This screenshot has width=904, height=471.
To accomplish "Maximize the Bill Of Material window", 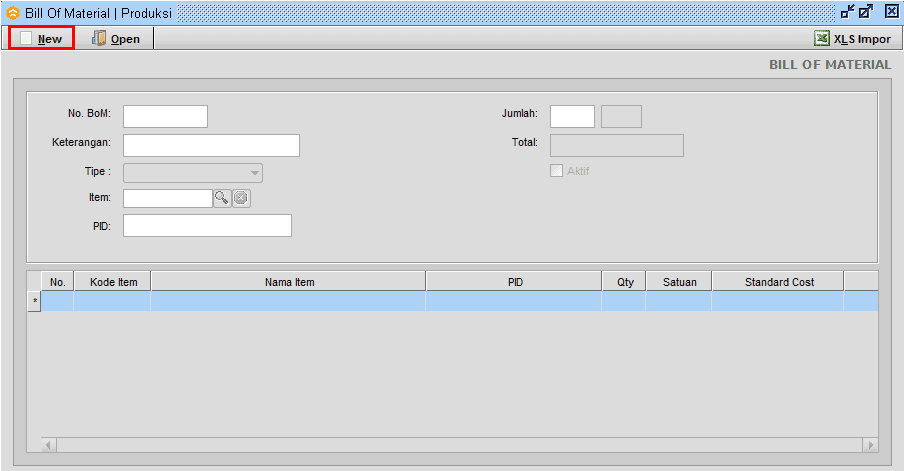I will coord(866,12).
